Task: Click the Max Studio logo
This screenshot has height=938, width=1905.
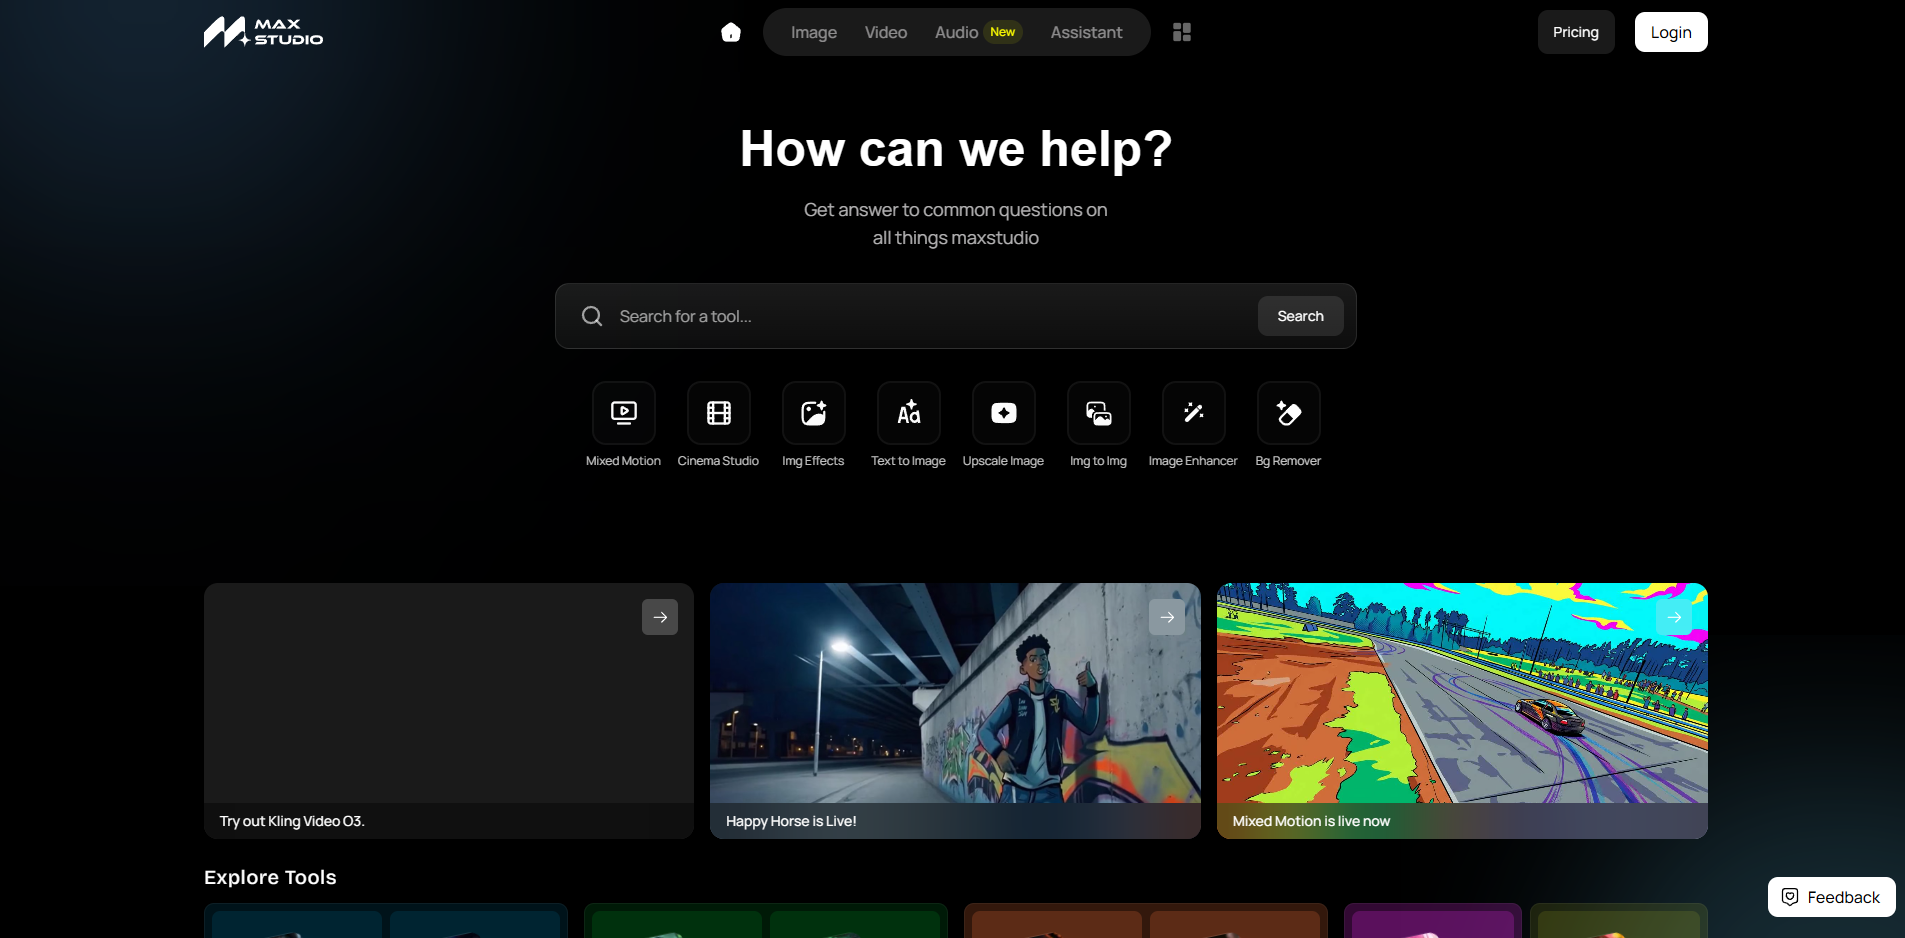Action: point(263,32)
